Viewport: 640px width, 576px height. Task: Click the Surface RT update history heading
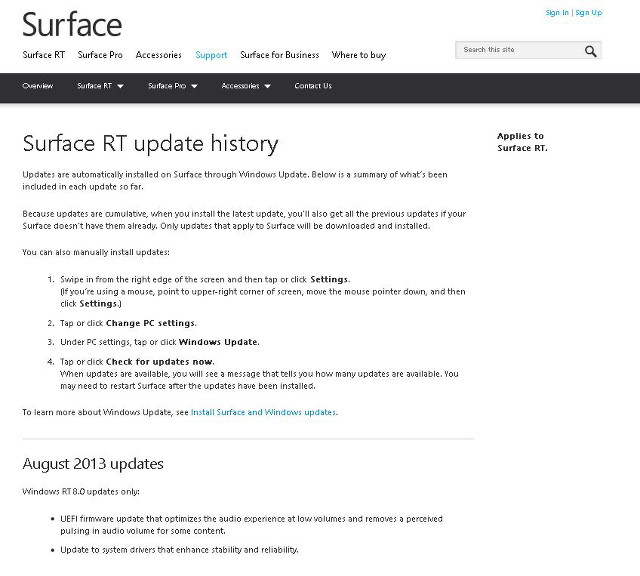coord(150,144)
